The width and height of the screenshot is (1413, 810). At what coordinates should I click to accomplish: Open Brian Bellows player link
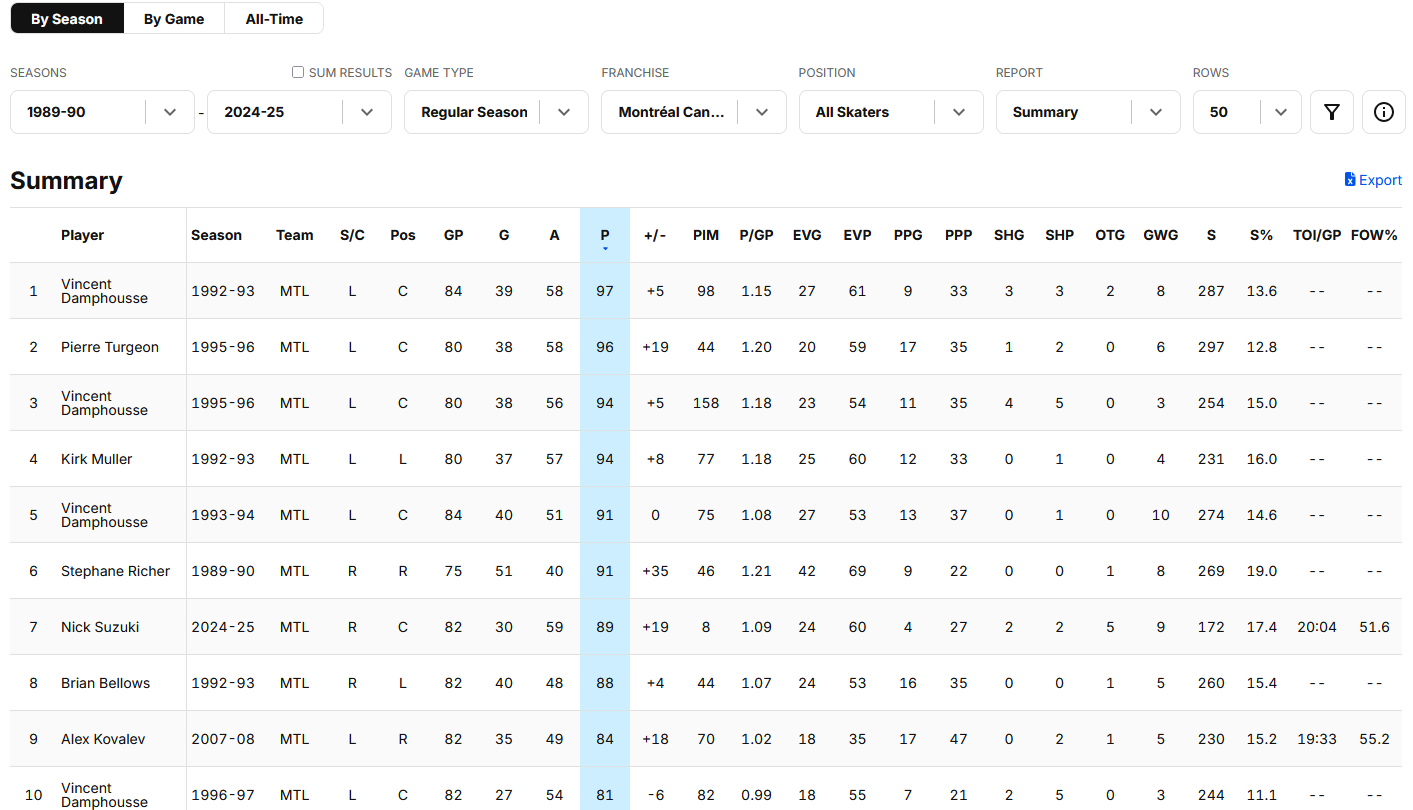(106, 683)
